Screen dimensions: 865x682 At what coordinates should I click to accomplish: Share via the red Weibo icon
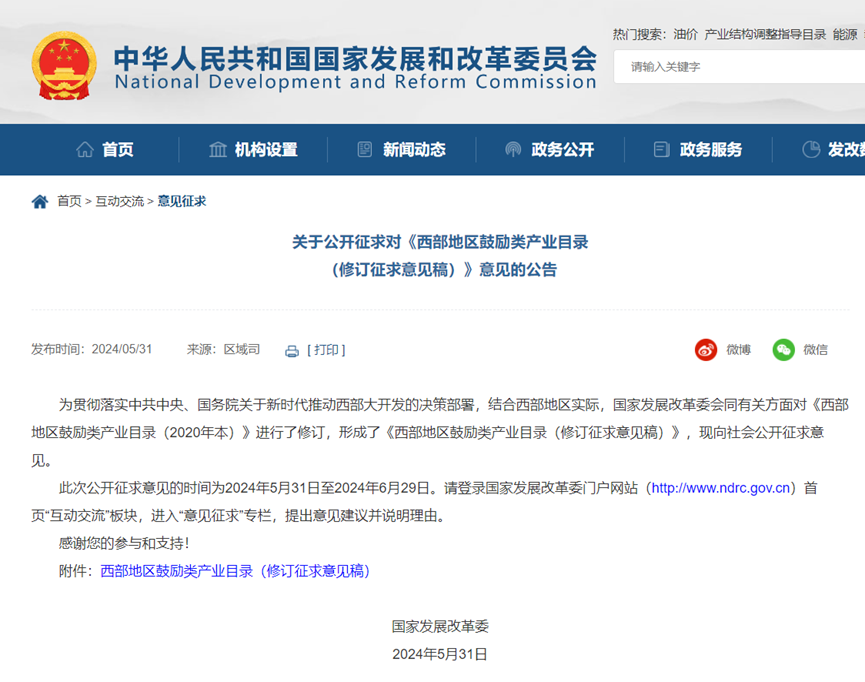coord(706,349)
